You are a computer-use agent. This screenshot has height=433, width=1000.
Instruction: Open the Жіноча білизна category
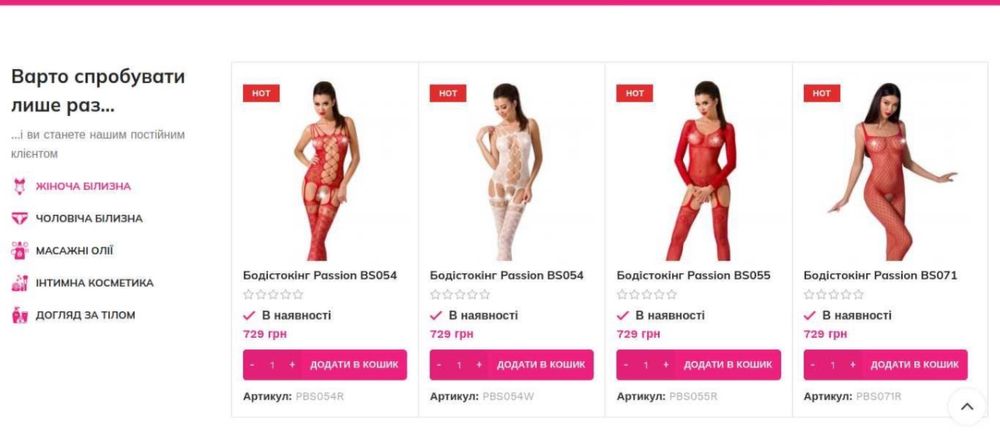tap(83, 186)
